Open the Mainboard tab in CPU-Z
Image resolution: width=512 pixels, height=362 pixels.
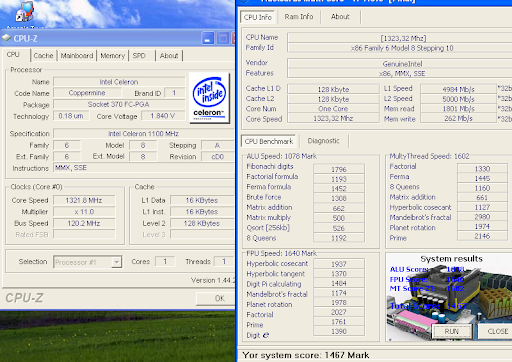pyautogui.click(x=77, y=56)
